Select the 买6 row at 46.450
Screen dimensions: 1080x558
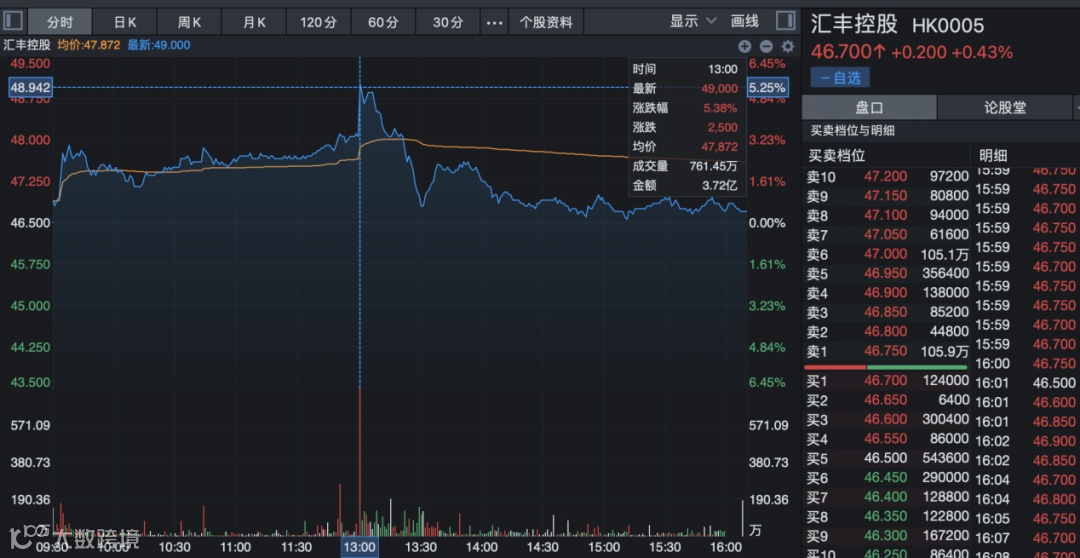(x=886, y=477)
